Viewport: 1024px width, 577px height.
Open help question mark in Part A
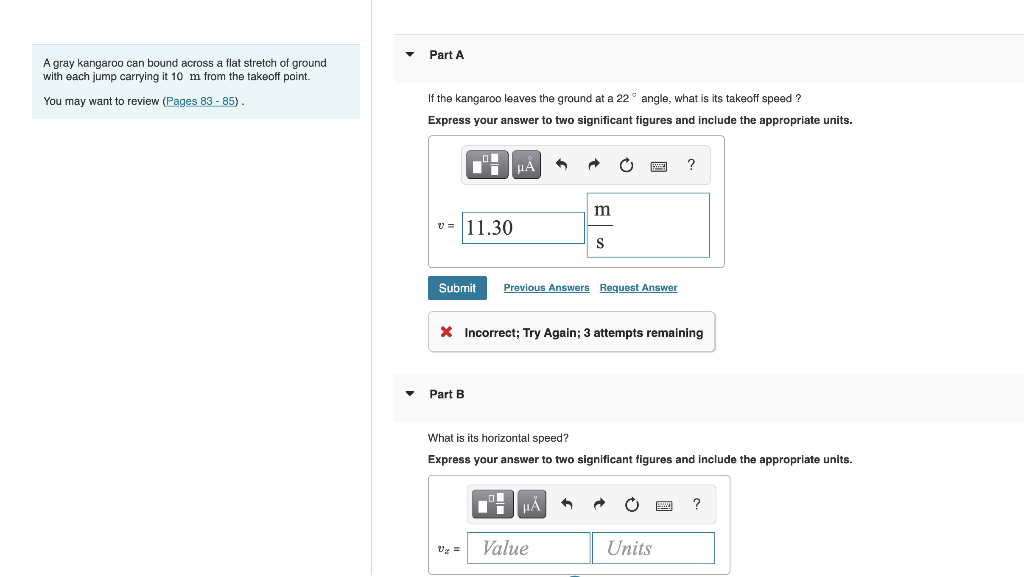(x=691, y=164)
